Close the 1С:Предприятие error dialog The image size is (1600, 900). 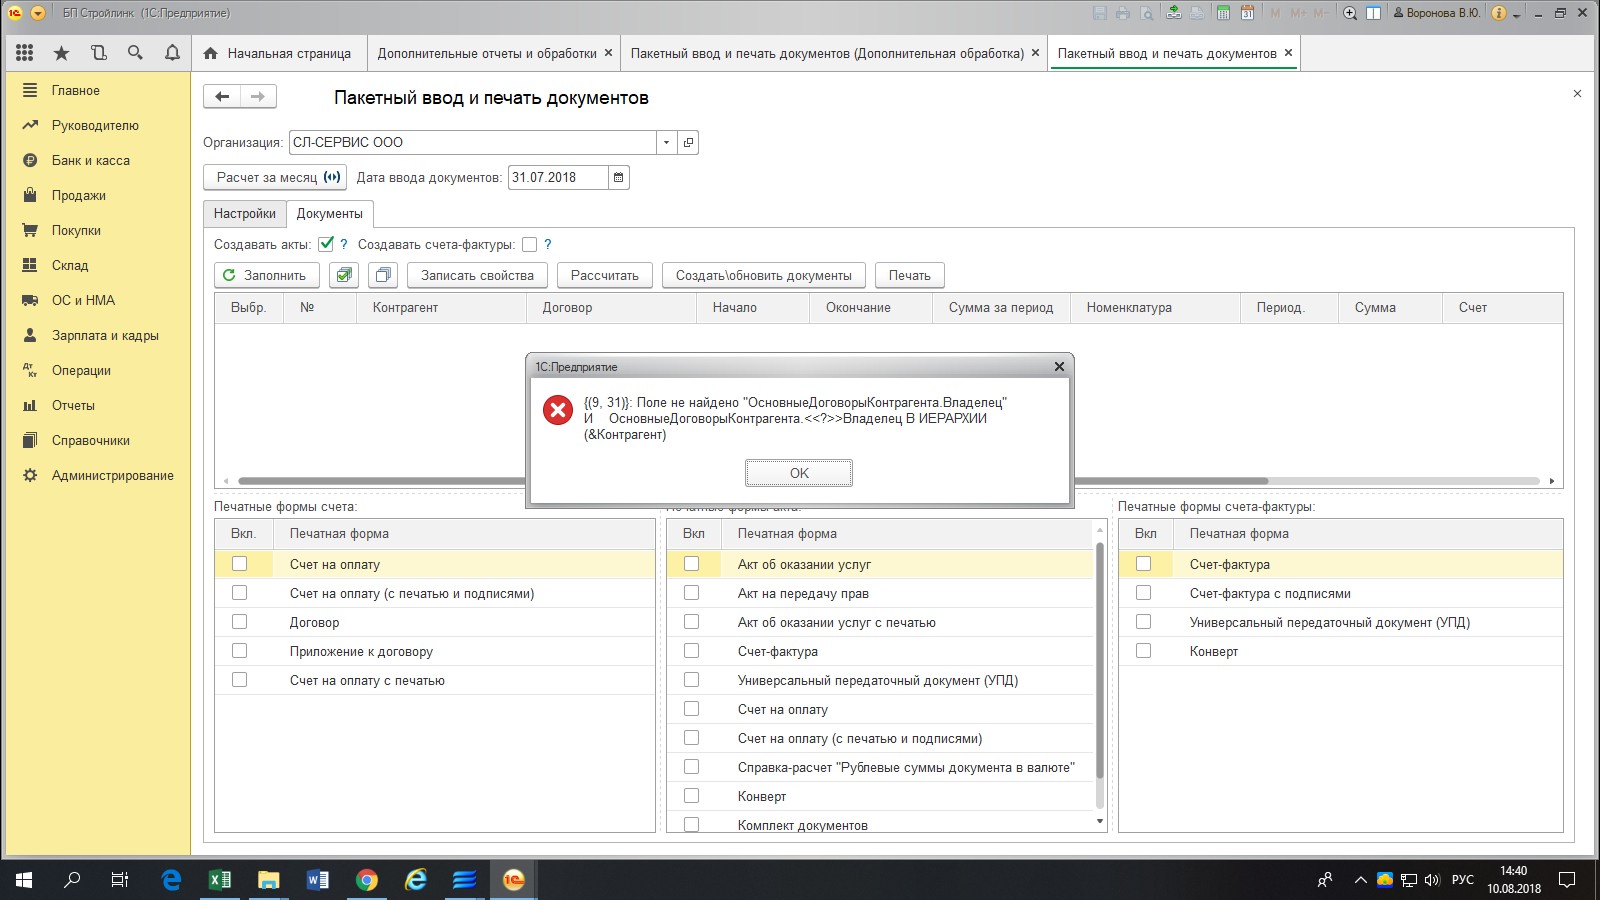click(x=1059, y=367)
